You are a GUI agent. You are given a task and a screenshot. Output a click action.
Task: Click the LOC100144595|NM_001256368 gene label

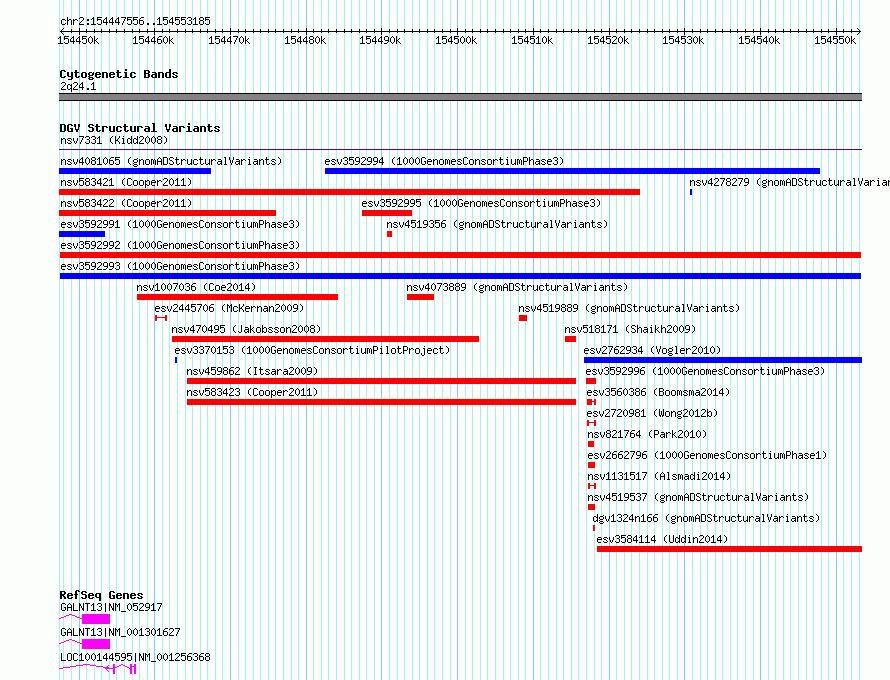(x=135, y=657)
